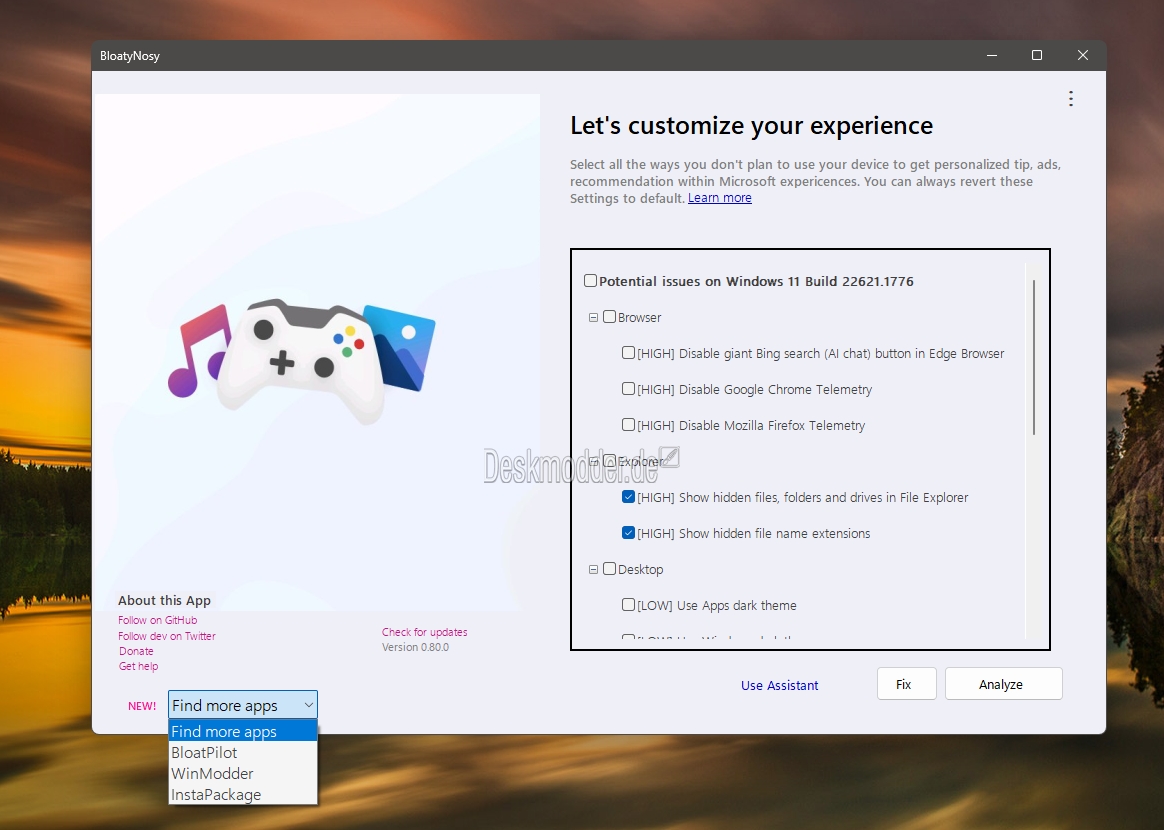Click the Analyze button
Image resolution: width=1164 pixels, height=830 pixels.
[1004, 684]
